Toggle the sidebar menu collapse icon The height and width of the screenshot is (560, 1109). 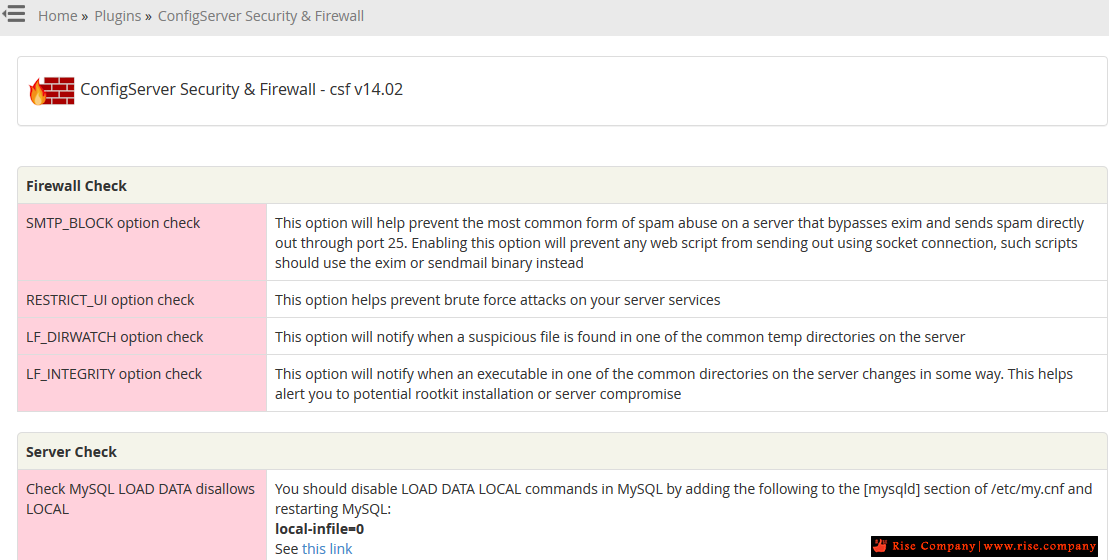click(x=13, y=13)
